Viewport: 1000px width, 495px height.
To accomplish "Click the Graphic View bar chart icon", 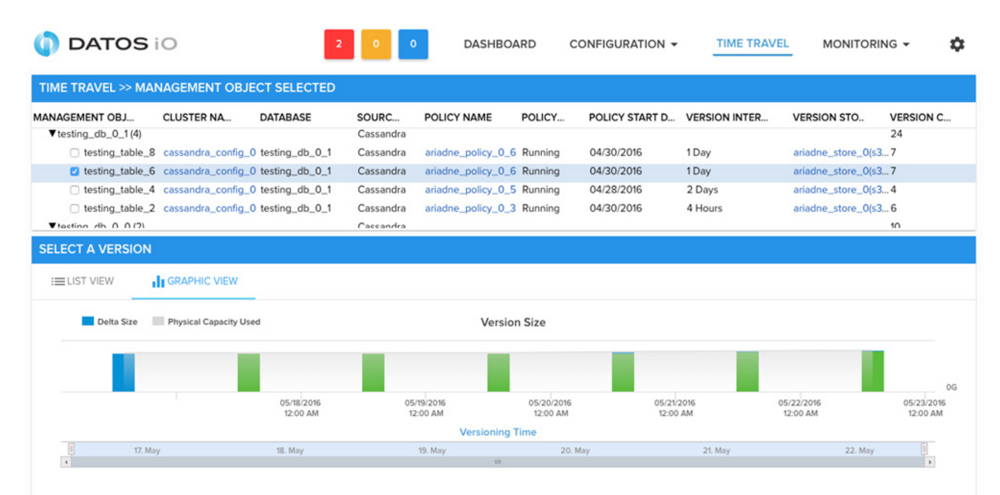I will [x=158, y=282].
